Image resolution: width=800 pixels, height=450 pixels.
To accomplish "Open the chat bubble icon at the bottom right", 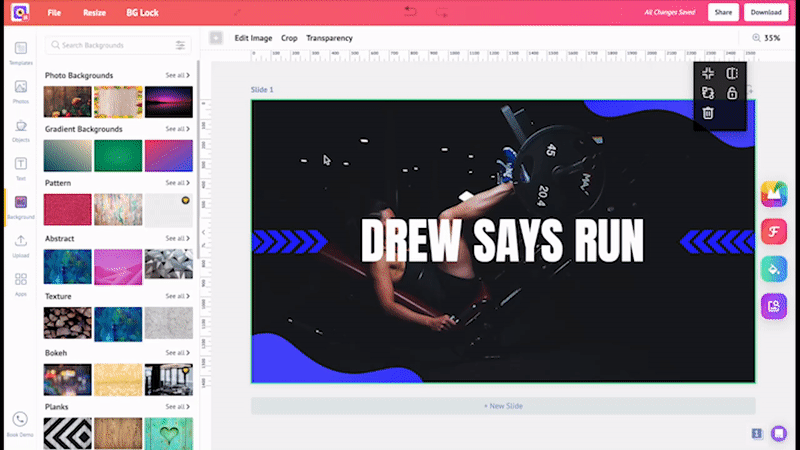I will (779, 433).
